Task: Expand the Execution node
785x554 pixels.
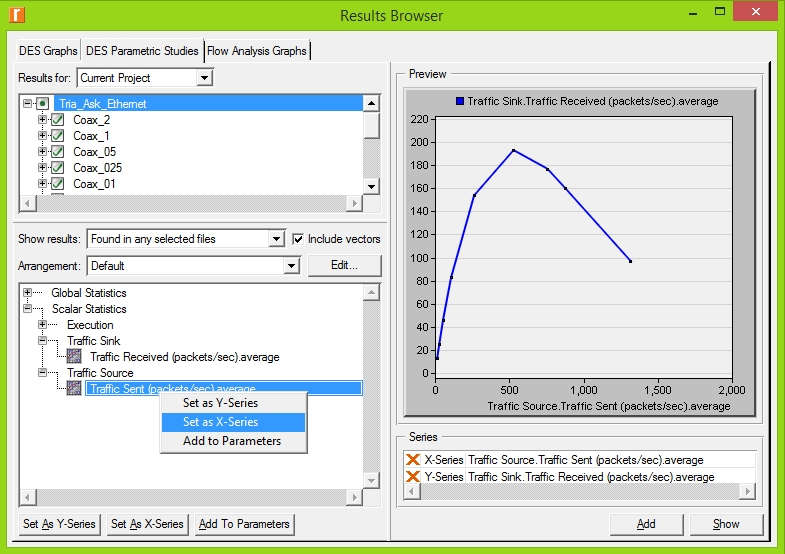Action: point(42,324)
